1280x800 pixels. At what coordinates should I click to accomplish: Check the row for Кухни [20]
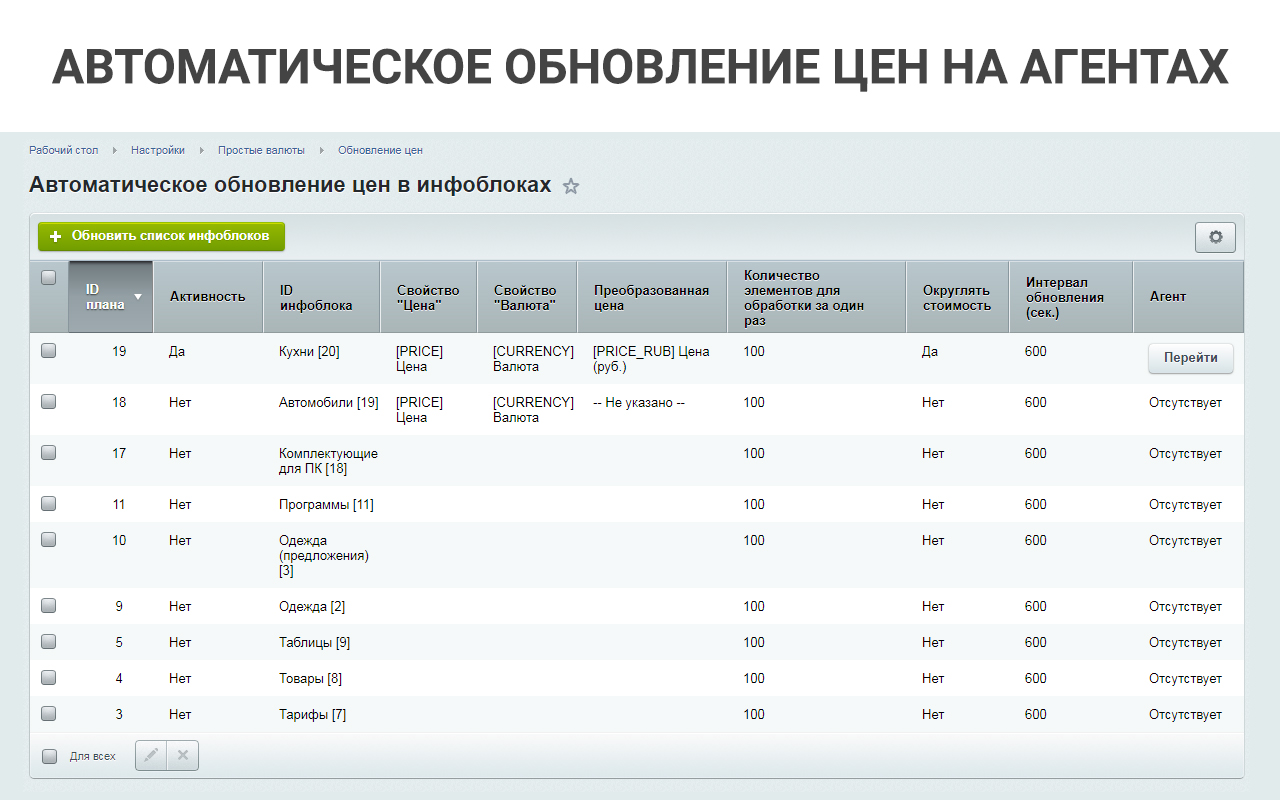pyautogui.click(x=48, y=351)
